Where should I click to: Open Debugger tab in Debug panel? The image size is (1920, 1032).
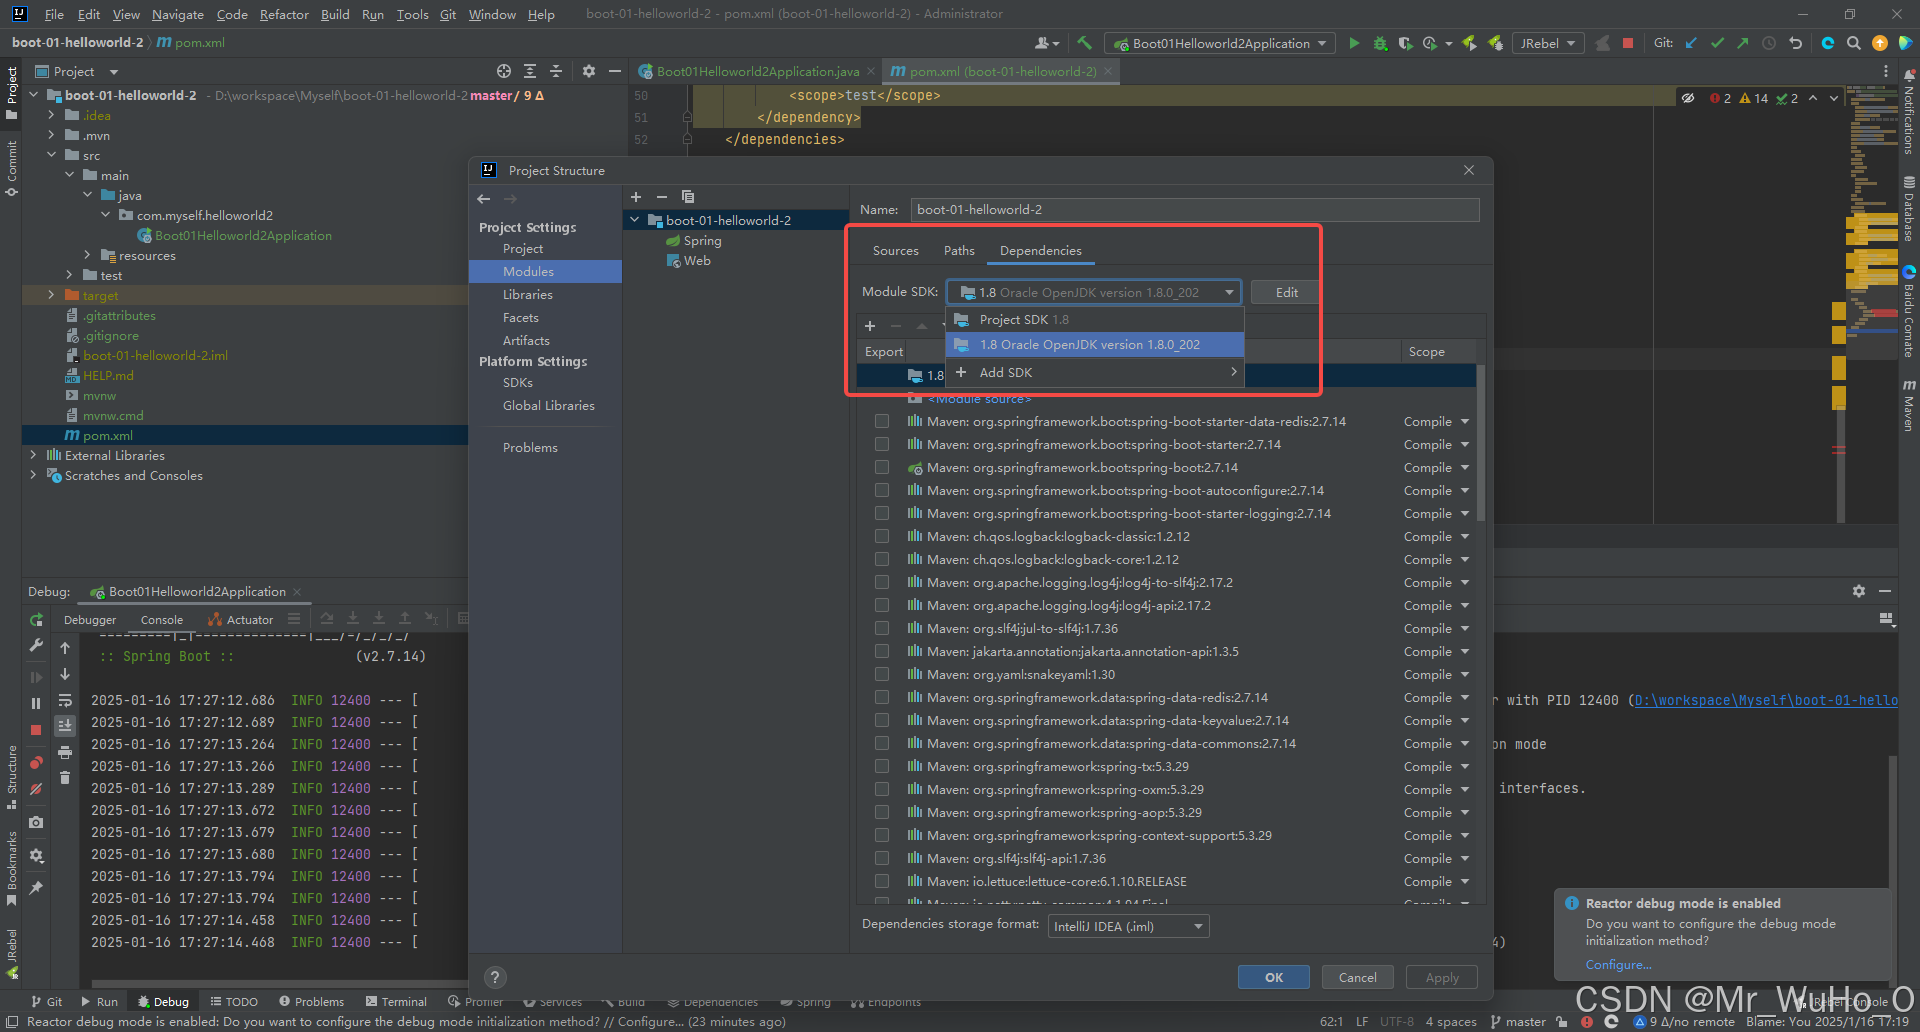tap(90, 620)
